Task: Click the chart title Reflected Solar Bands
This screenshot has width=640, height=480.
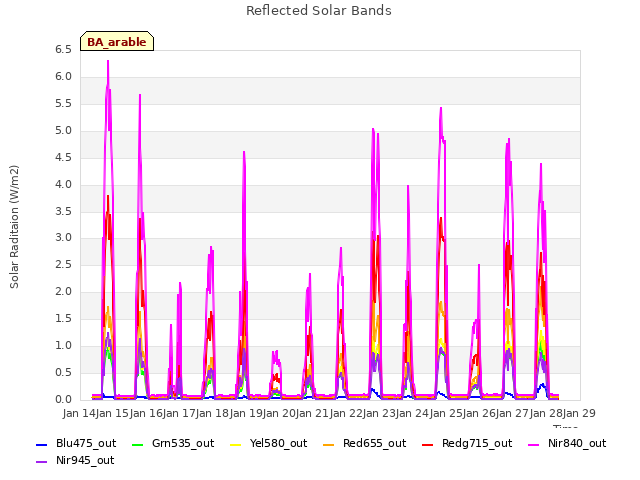Action: click(x=319, y=11)
